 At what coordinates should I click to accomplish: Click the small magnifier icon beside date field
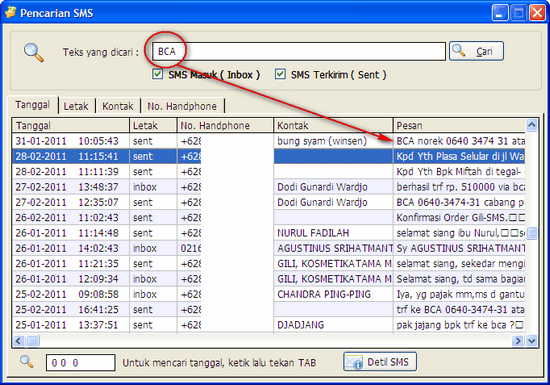click(x=27, y=361)
